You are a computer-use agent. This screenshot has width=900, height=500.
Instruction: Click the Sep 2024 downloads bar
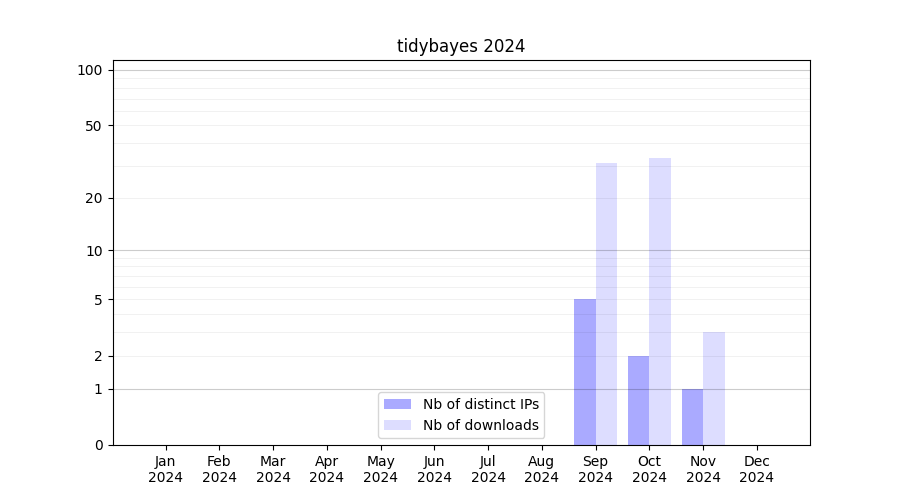[x=606, y=304]
